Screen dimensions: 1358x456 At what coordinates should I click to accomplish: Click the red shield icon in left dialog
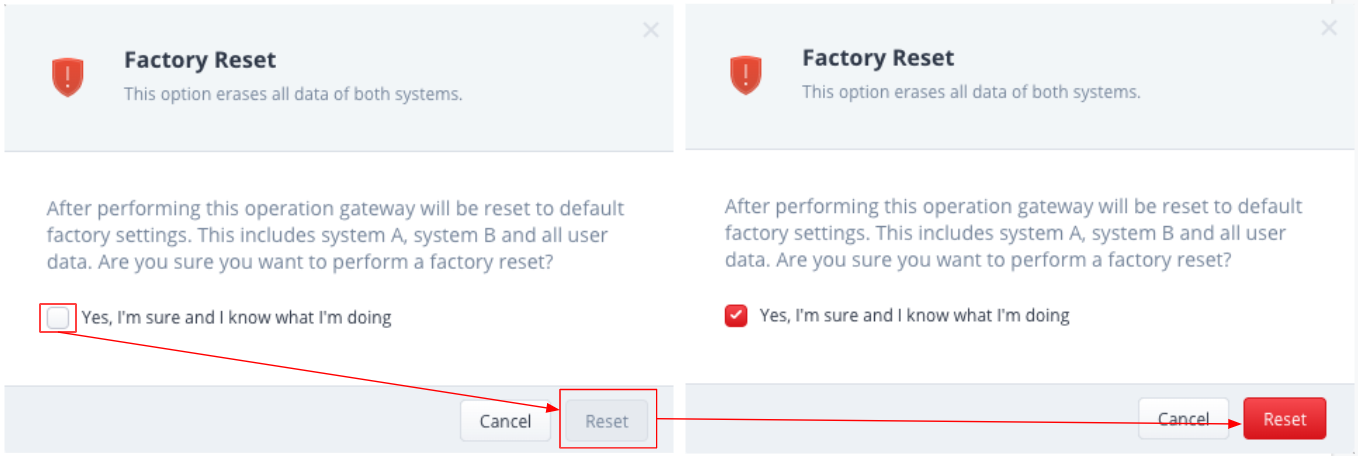(x=67, y=77)
